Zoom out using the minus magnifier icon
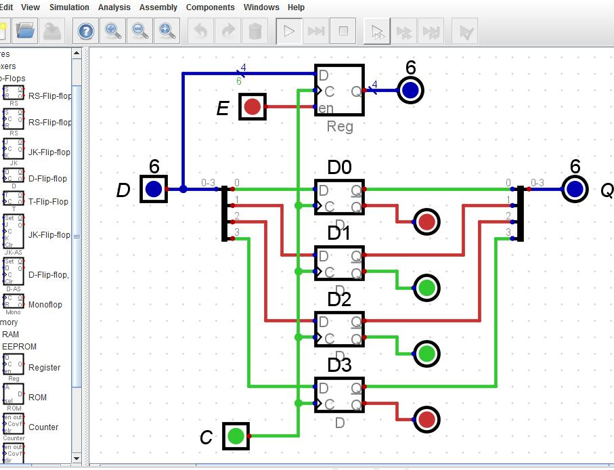The image size is (614, 470). pyautogui.click(x=140, y=31)
